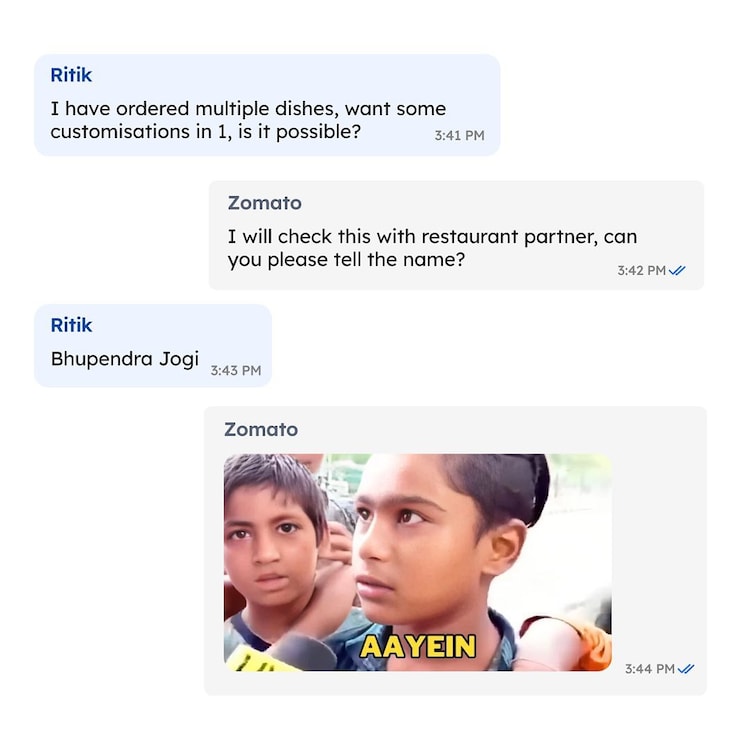Click the grey bubble area beside the meme image

point(658,550)
